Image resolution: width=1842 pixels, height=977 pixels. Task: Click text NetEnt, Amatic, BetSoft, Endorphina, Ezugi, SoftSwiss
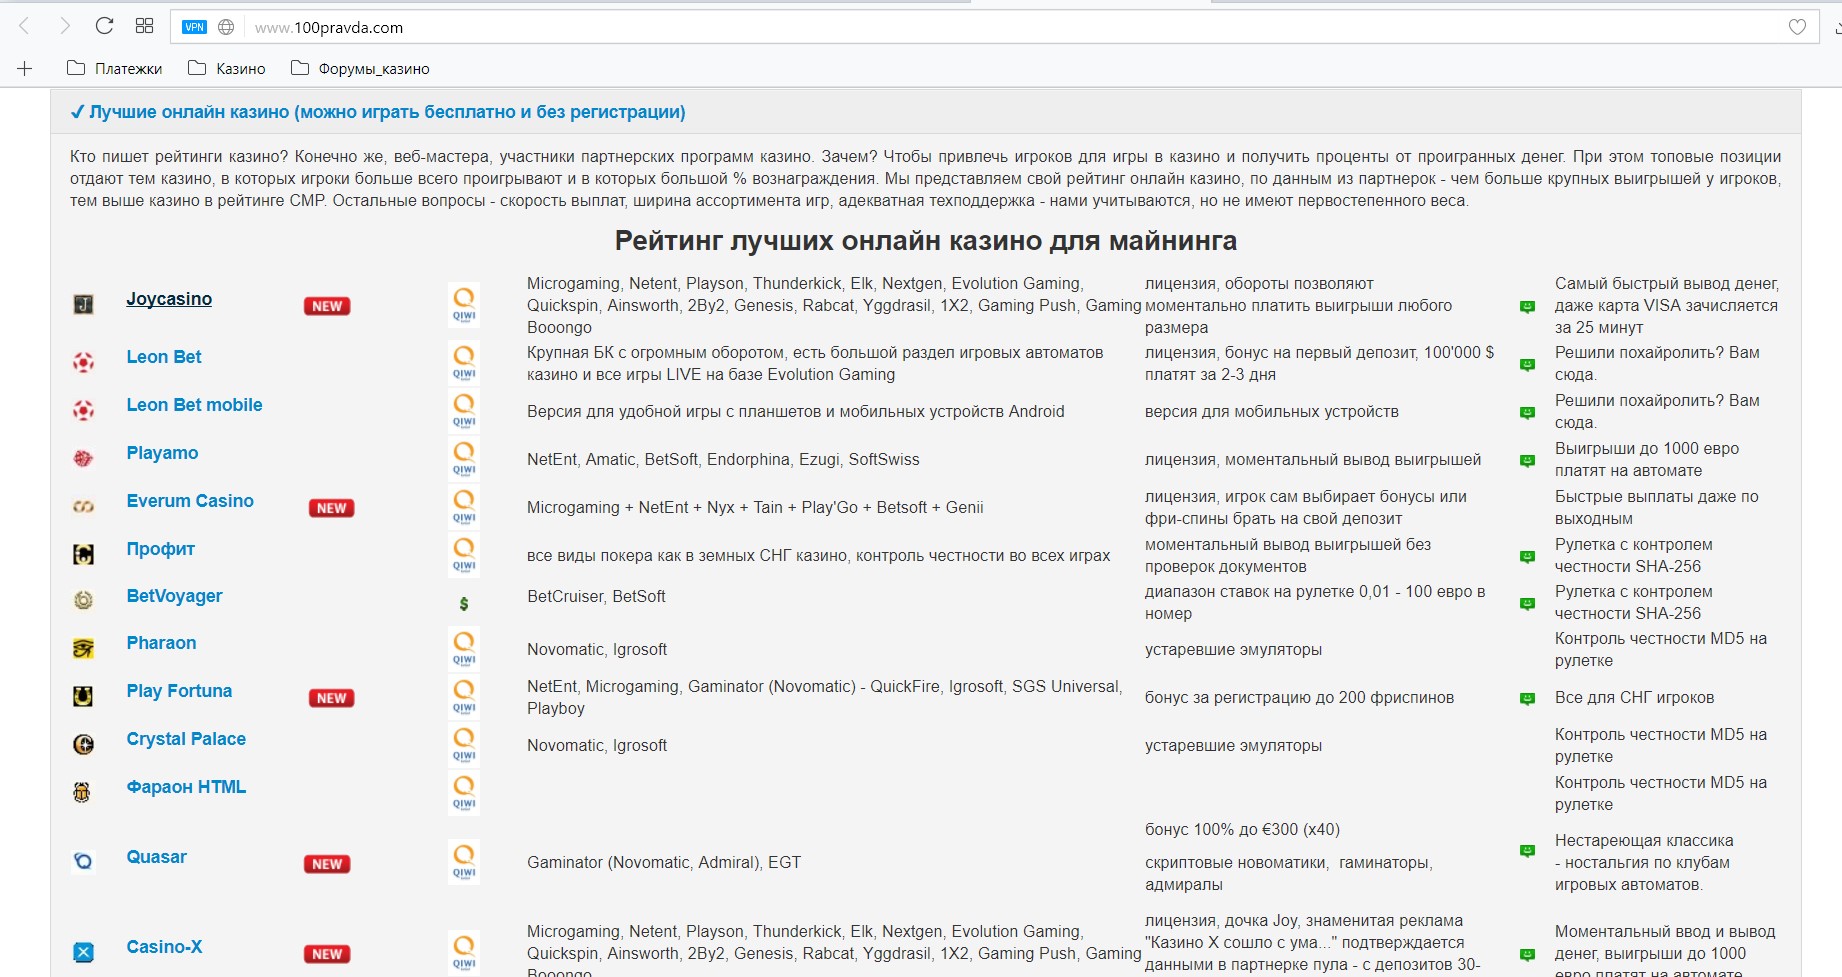(723, 460)
